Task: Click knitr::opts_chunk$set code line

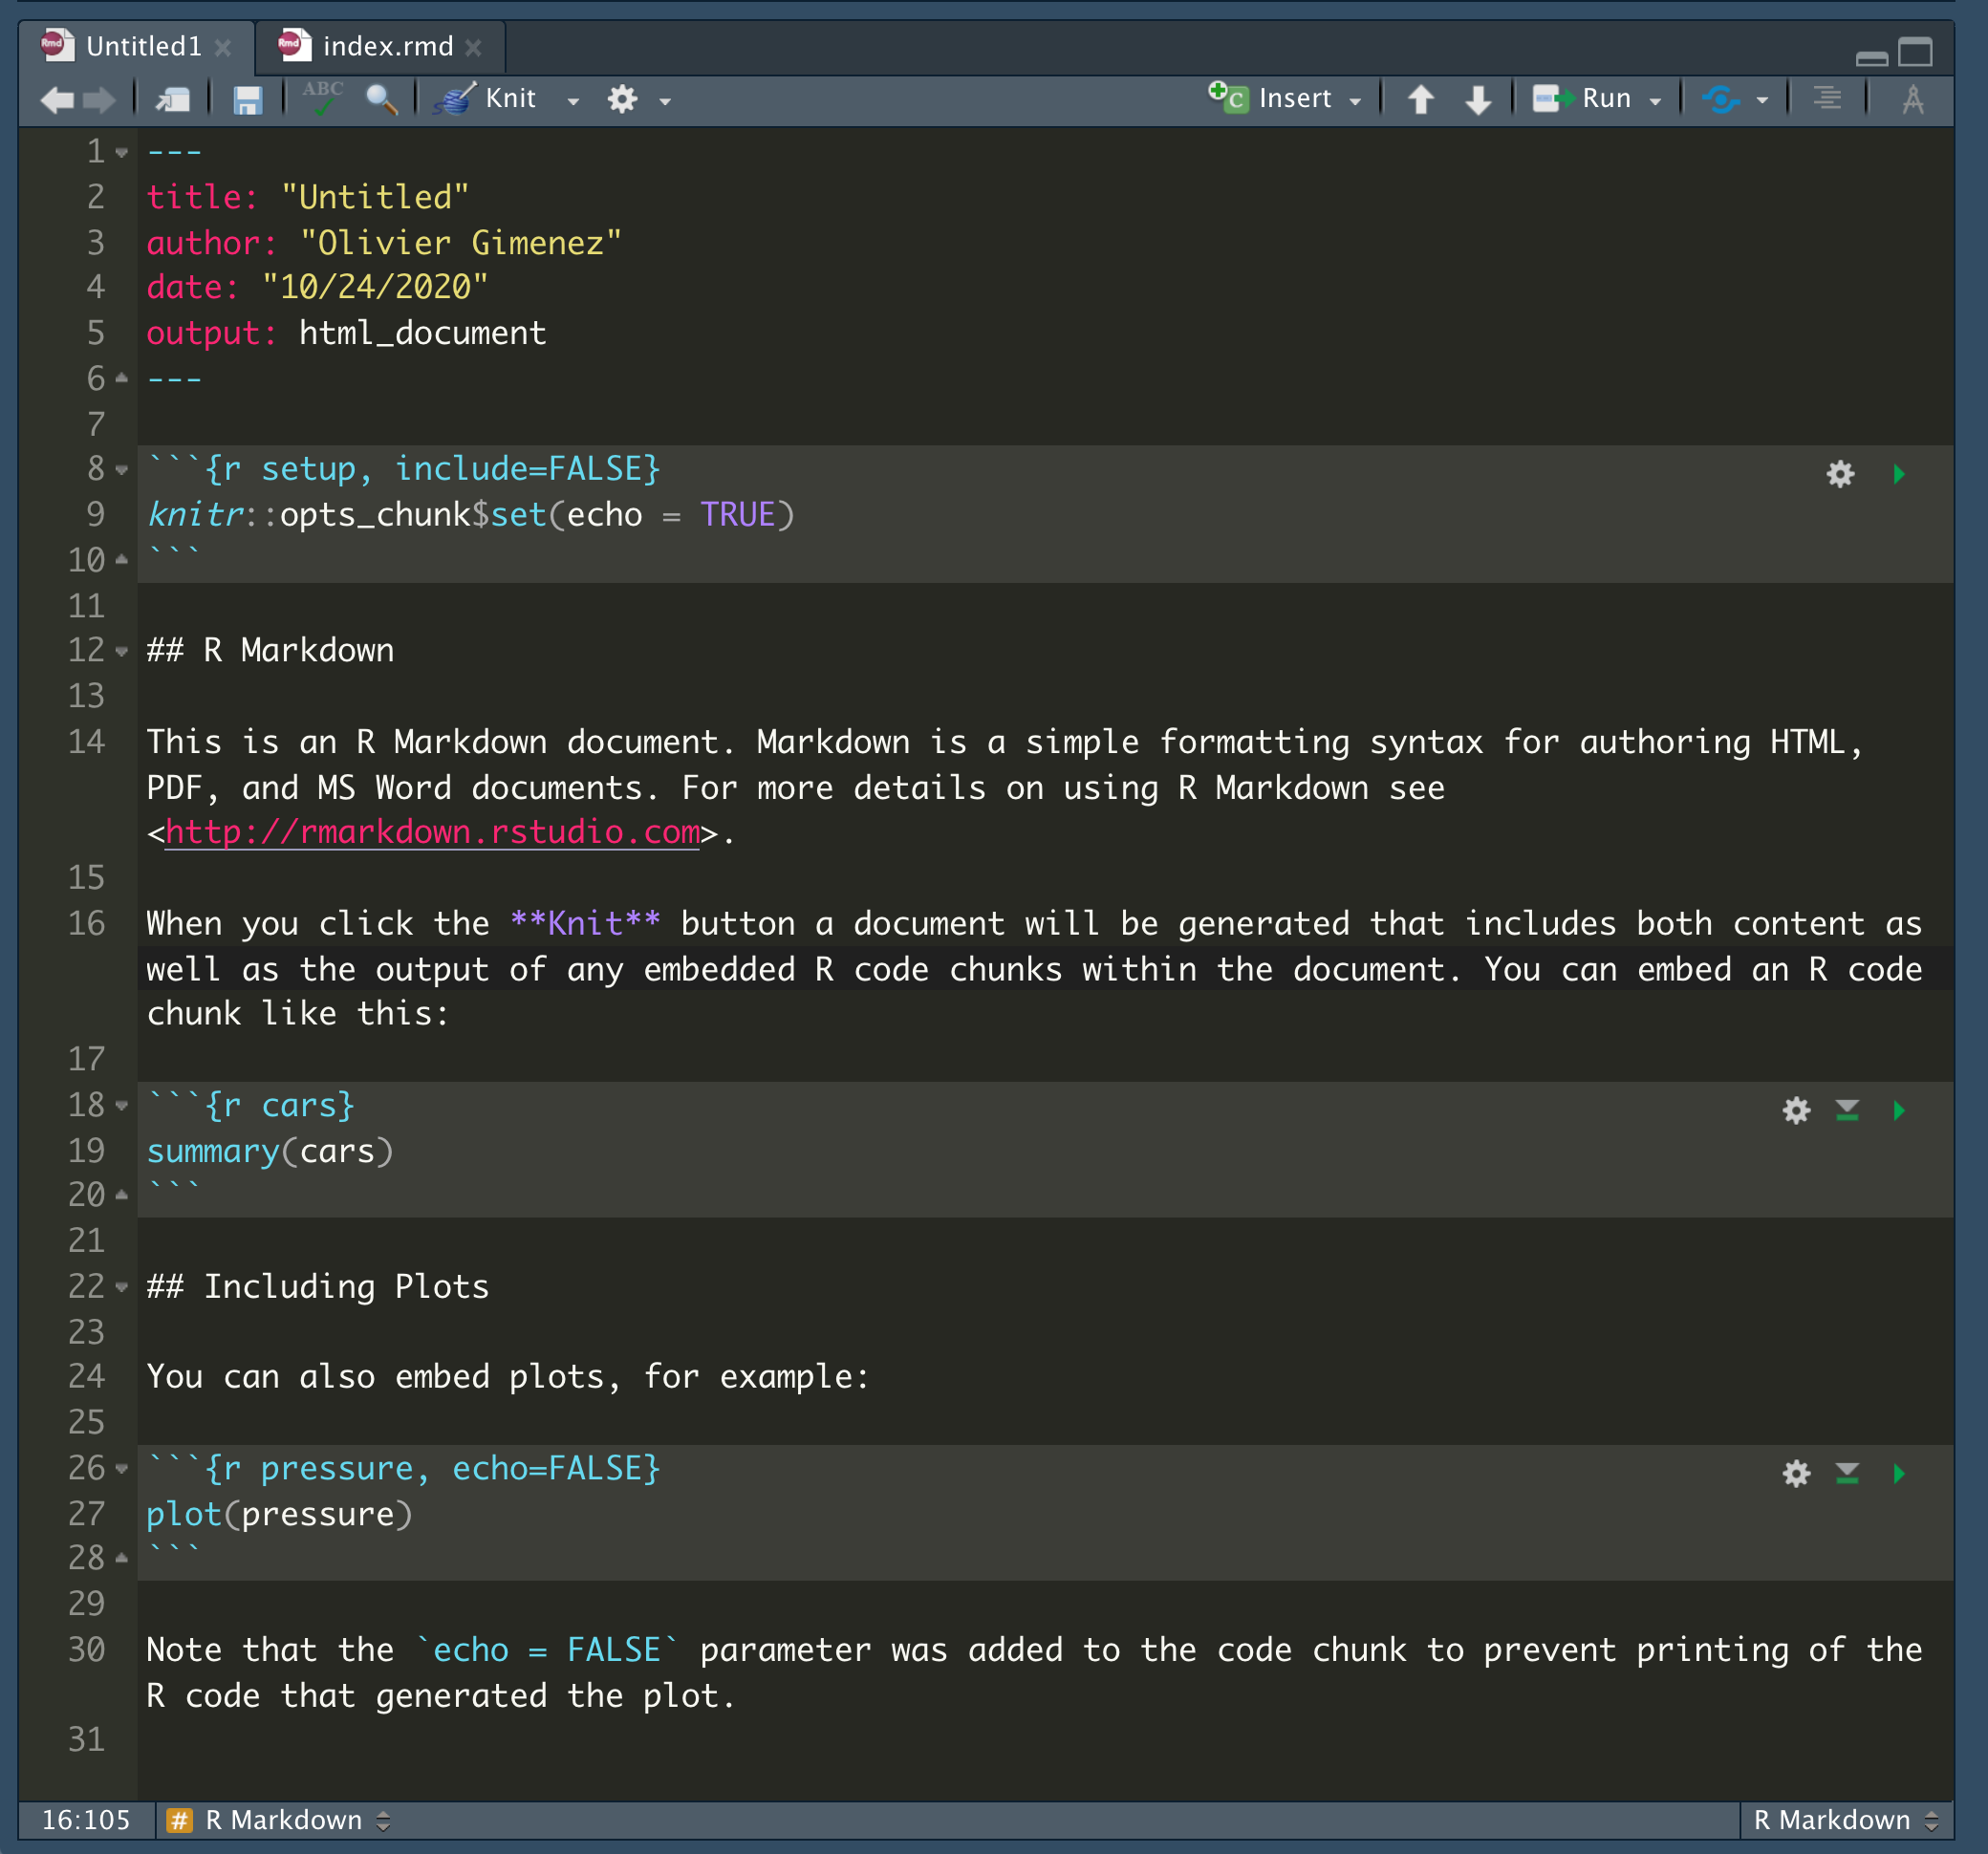Action: (470, 514)
